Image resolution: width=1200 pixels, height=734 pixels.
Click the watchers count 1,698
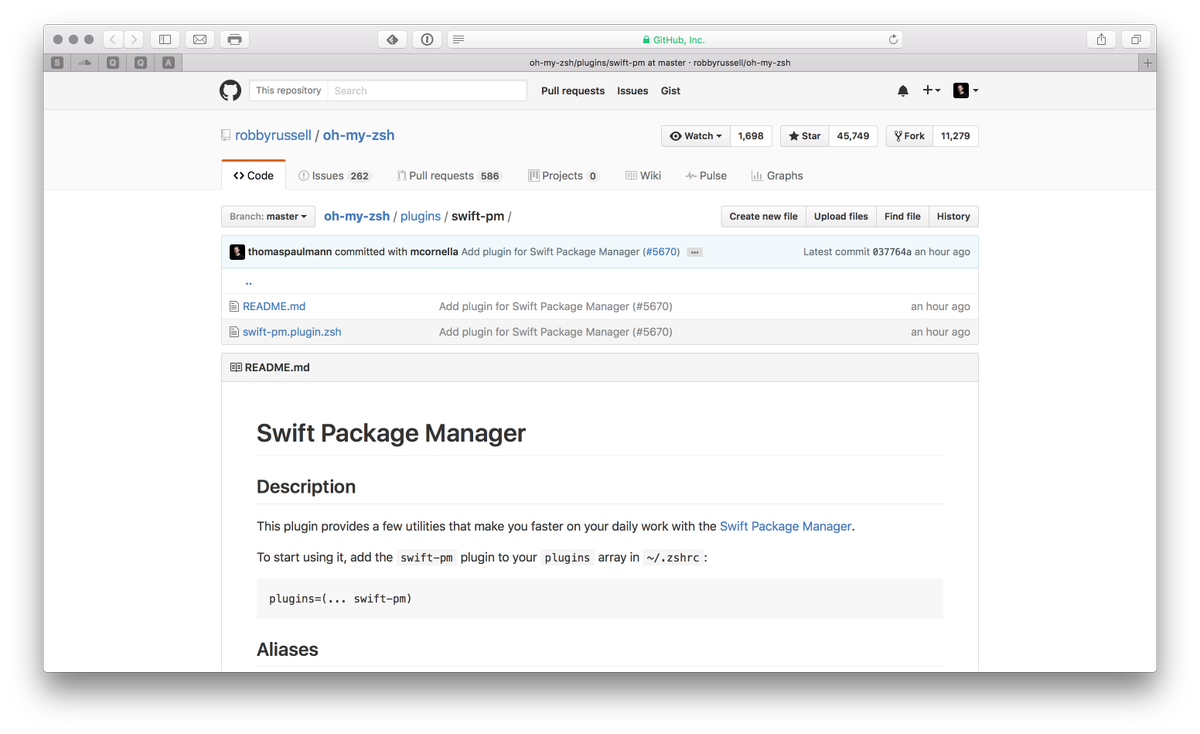pyautogui.click(x=750, y=136)
